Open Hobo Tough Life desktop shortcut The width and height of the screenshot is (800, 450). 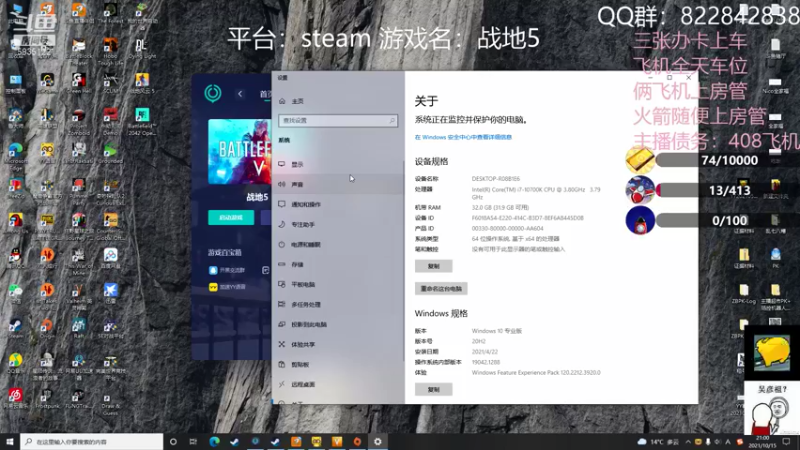[x=110, y=51]
